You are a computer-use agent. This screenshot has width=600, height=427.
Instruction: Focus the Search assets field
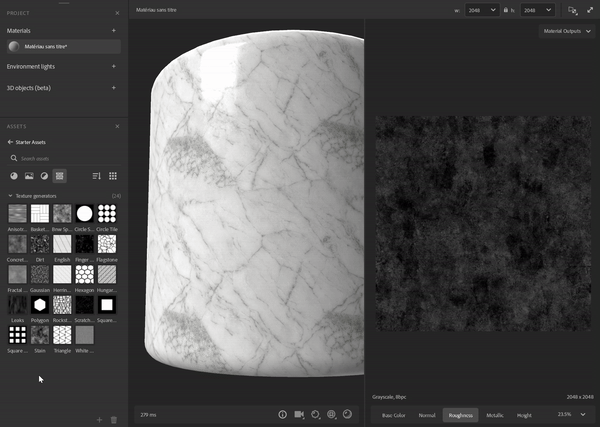(64, 158)
